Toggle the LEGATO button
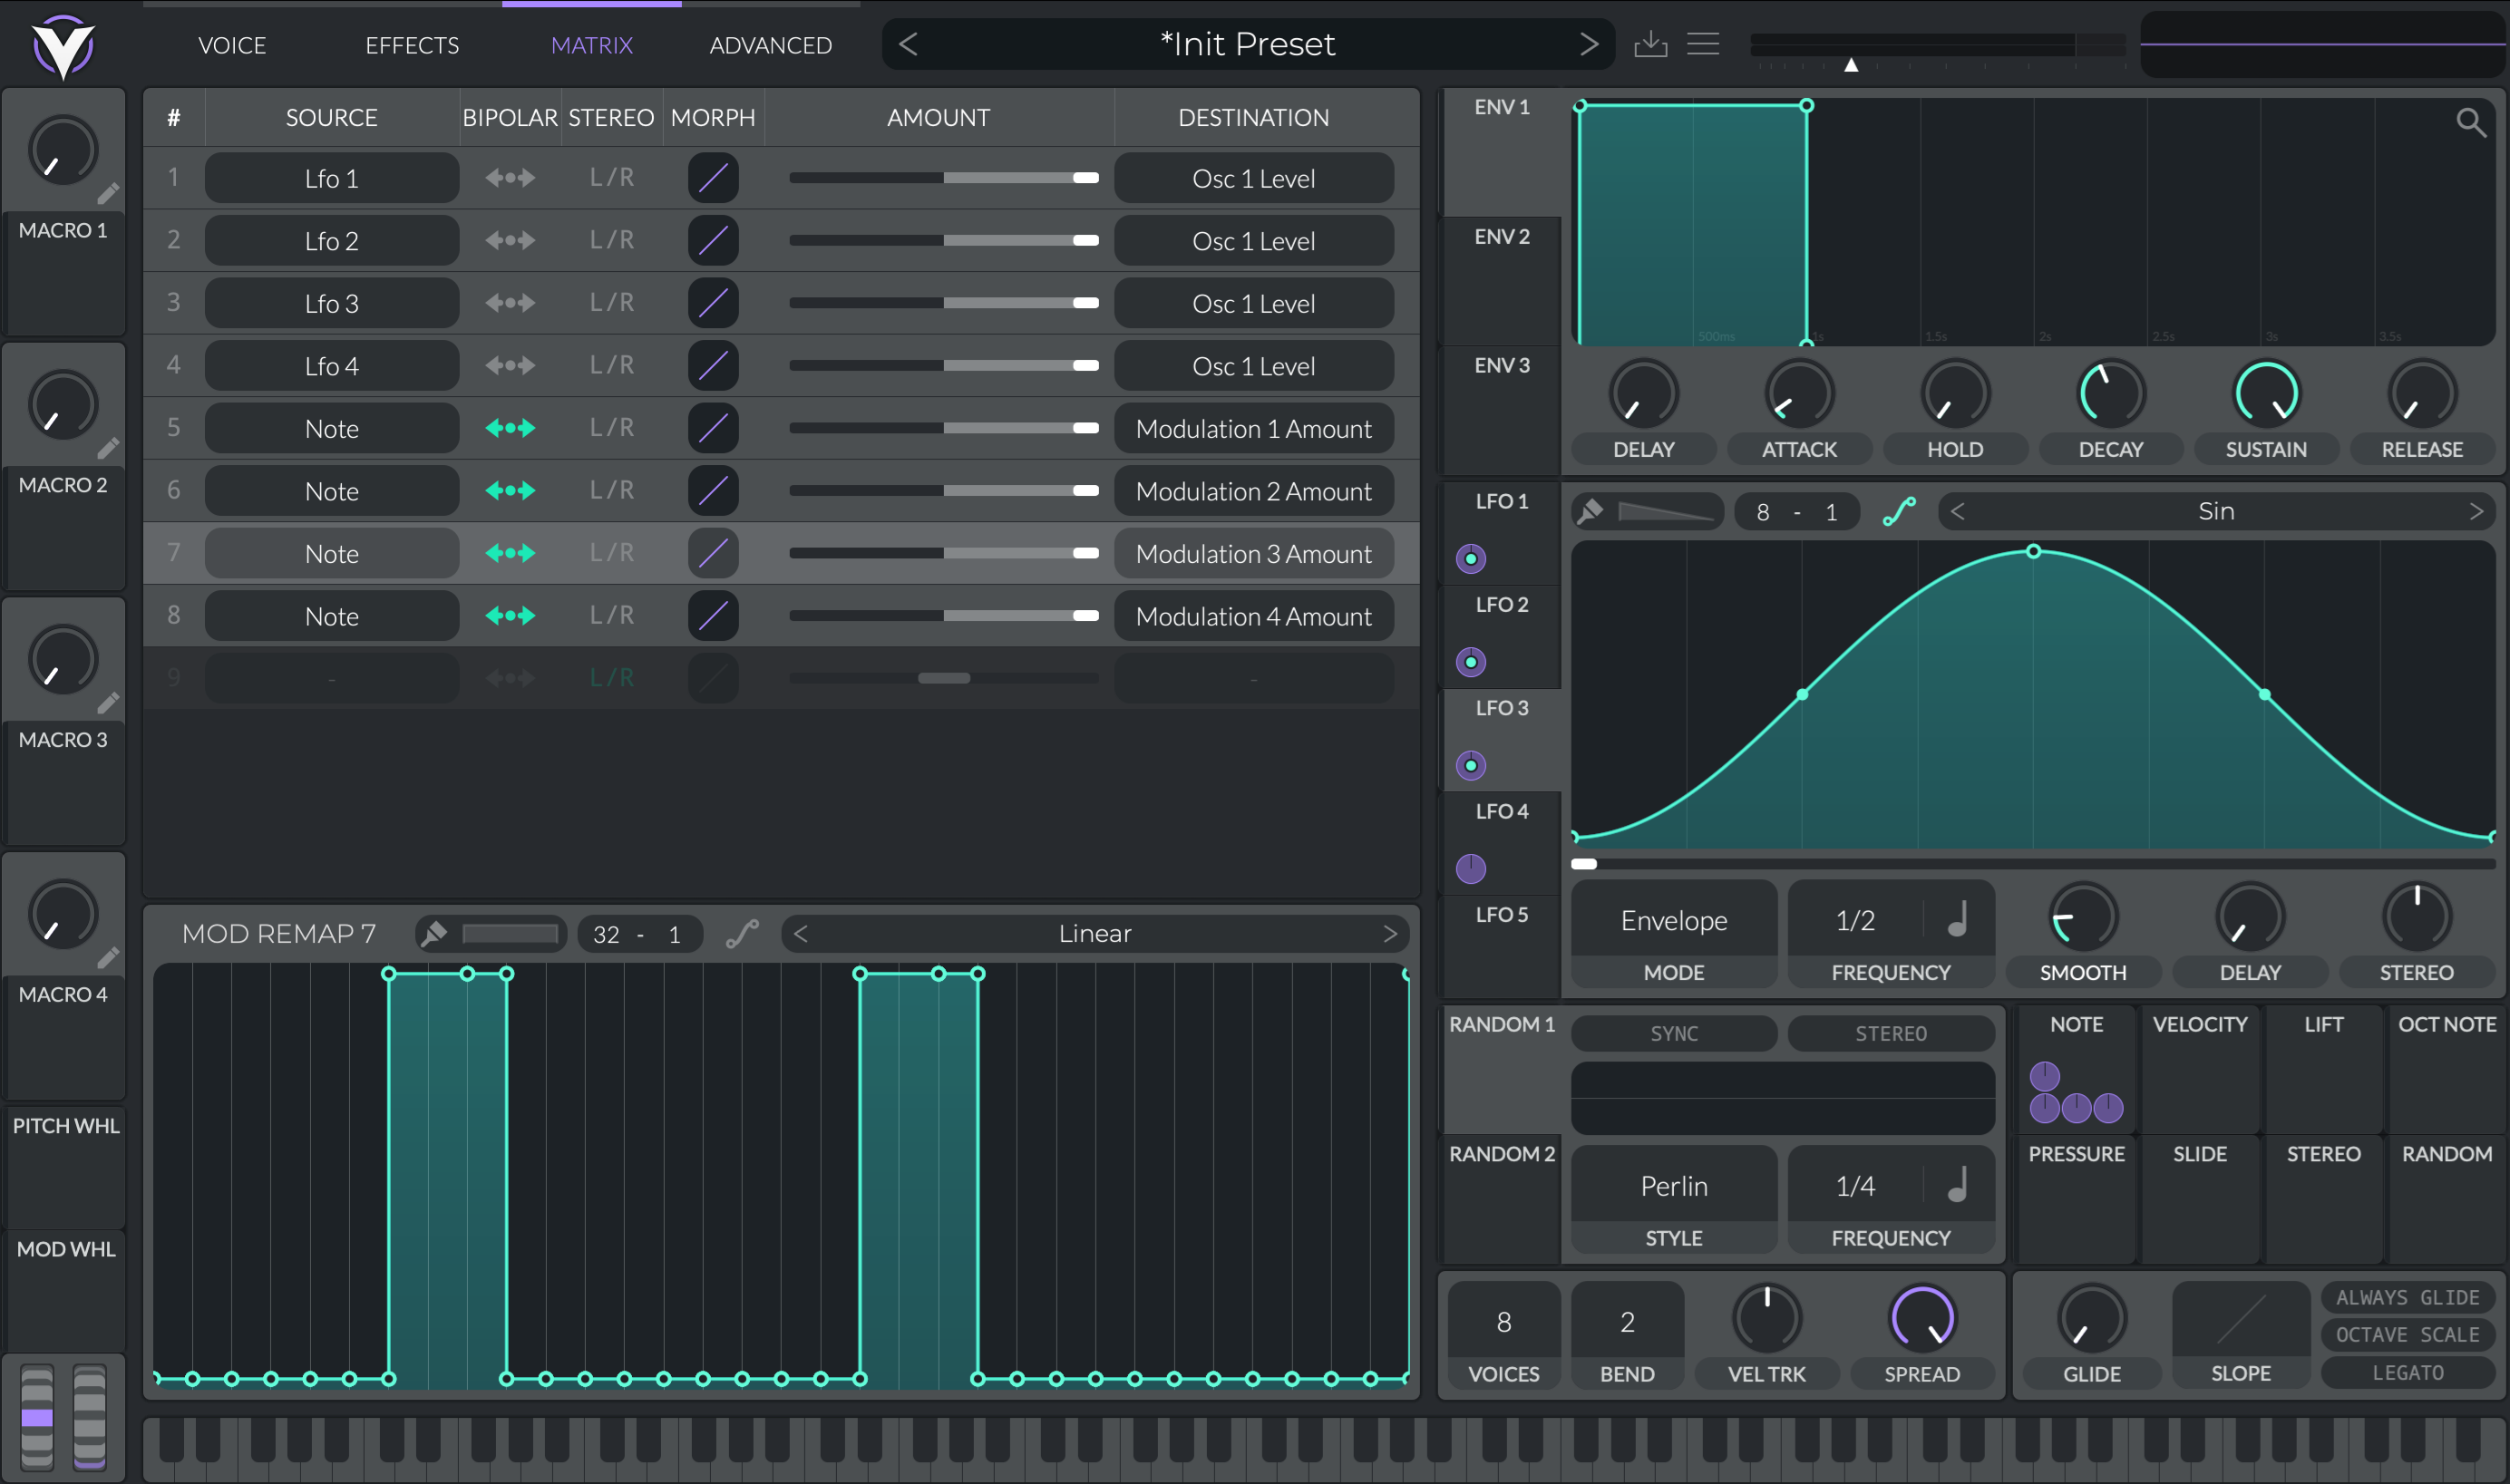Viewport: 2510px width, 1484px height. [2407, 1372]
